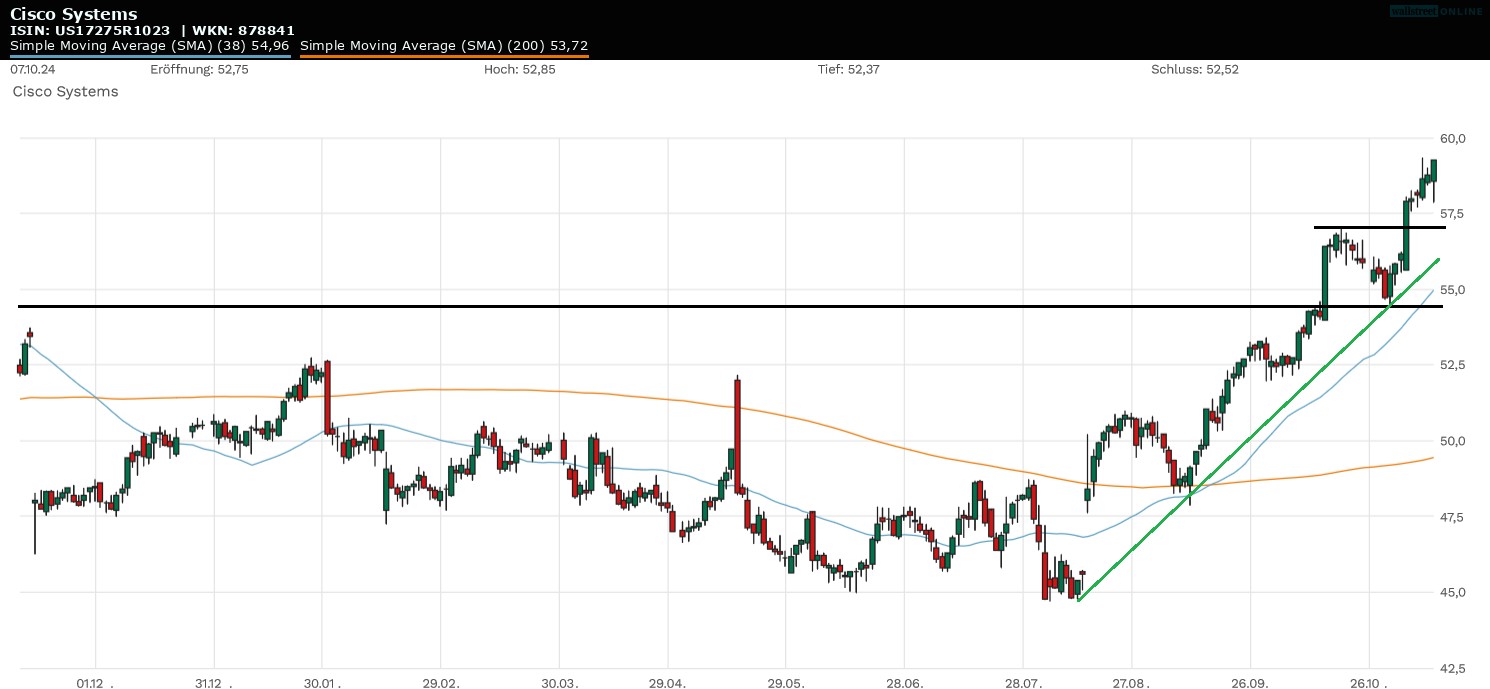Viewport: 1490px width, 689px height.
Task: Click the Schluss 52,52 value
Action: [x=1194, y=70]
